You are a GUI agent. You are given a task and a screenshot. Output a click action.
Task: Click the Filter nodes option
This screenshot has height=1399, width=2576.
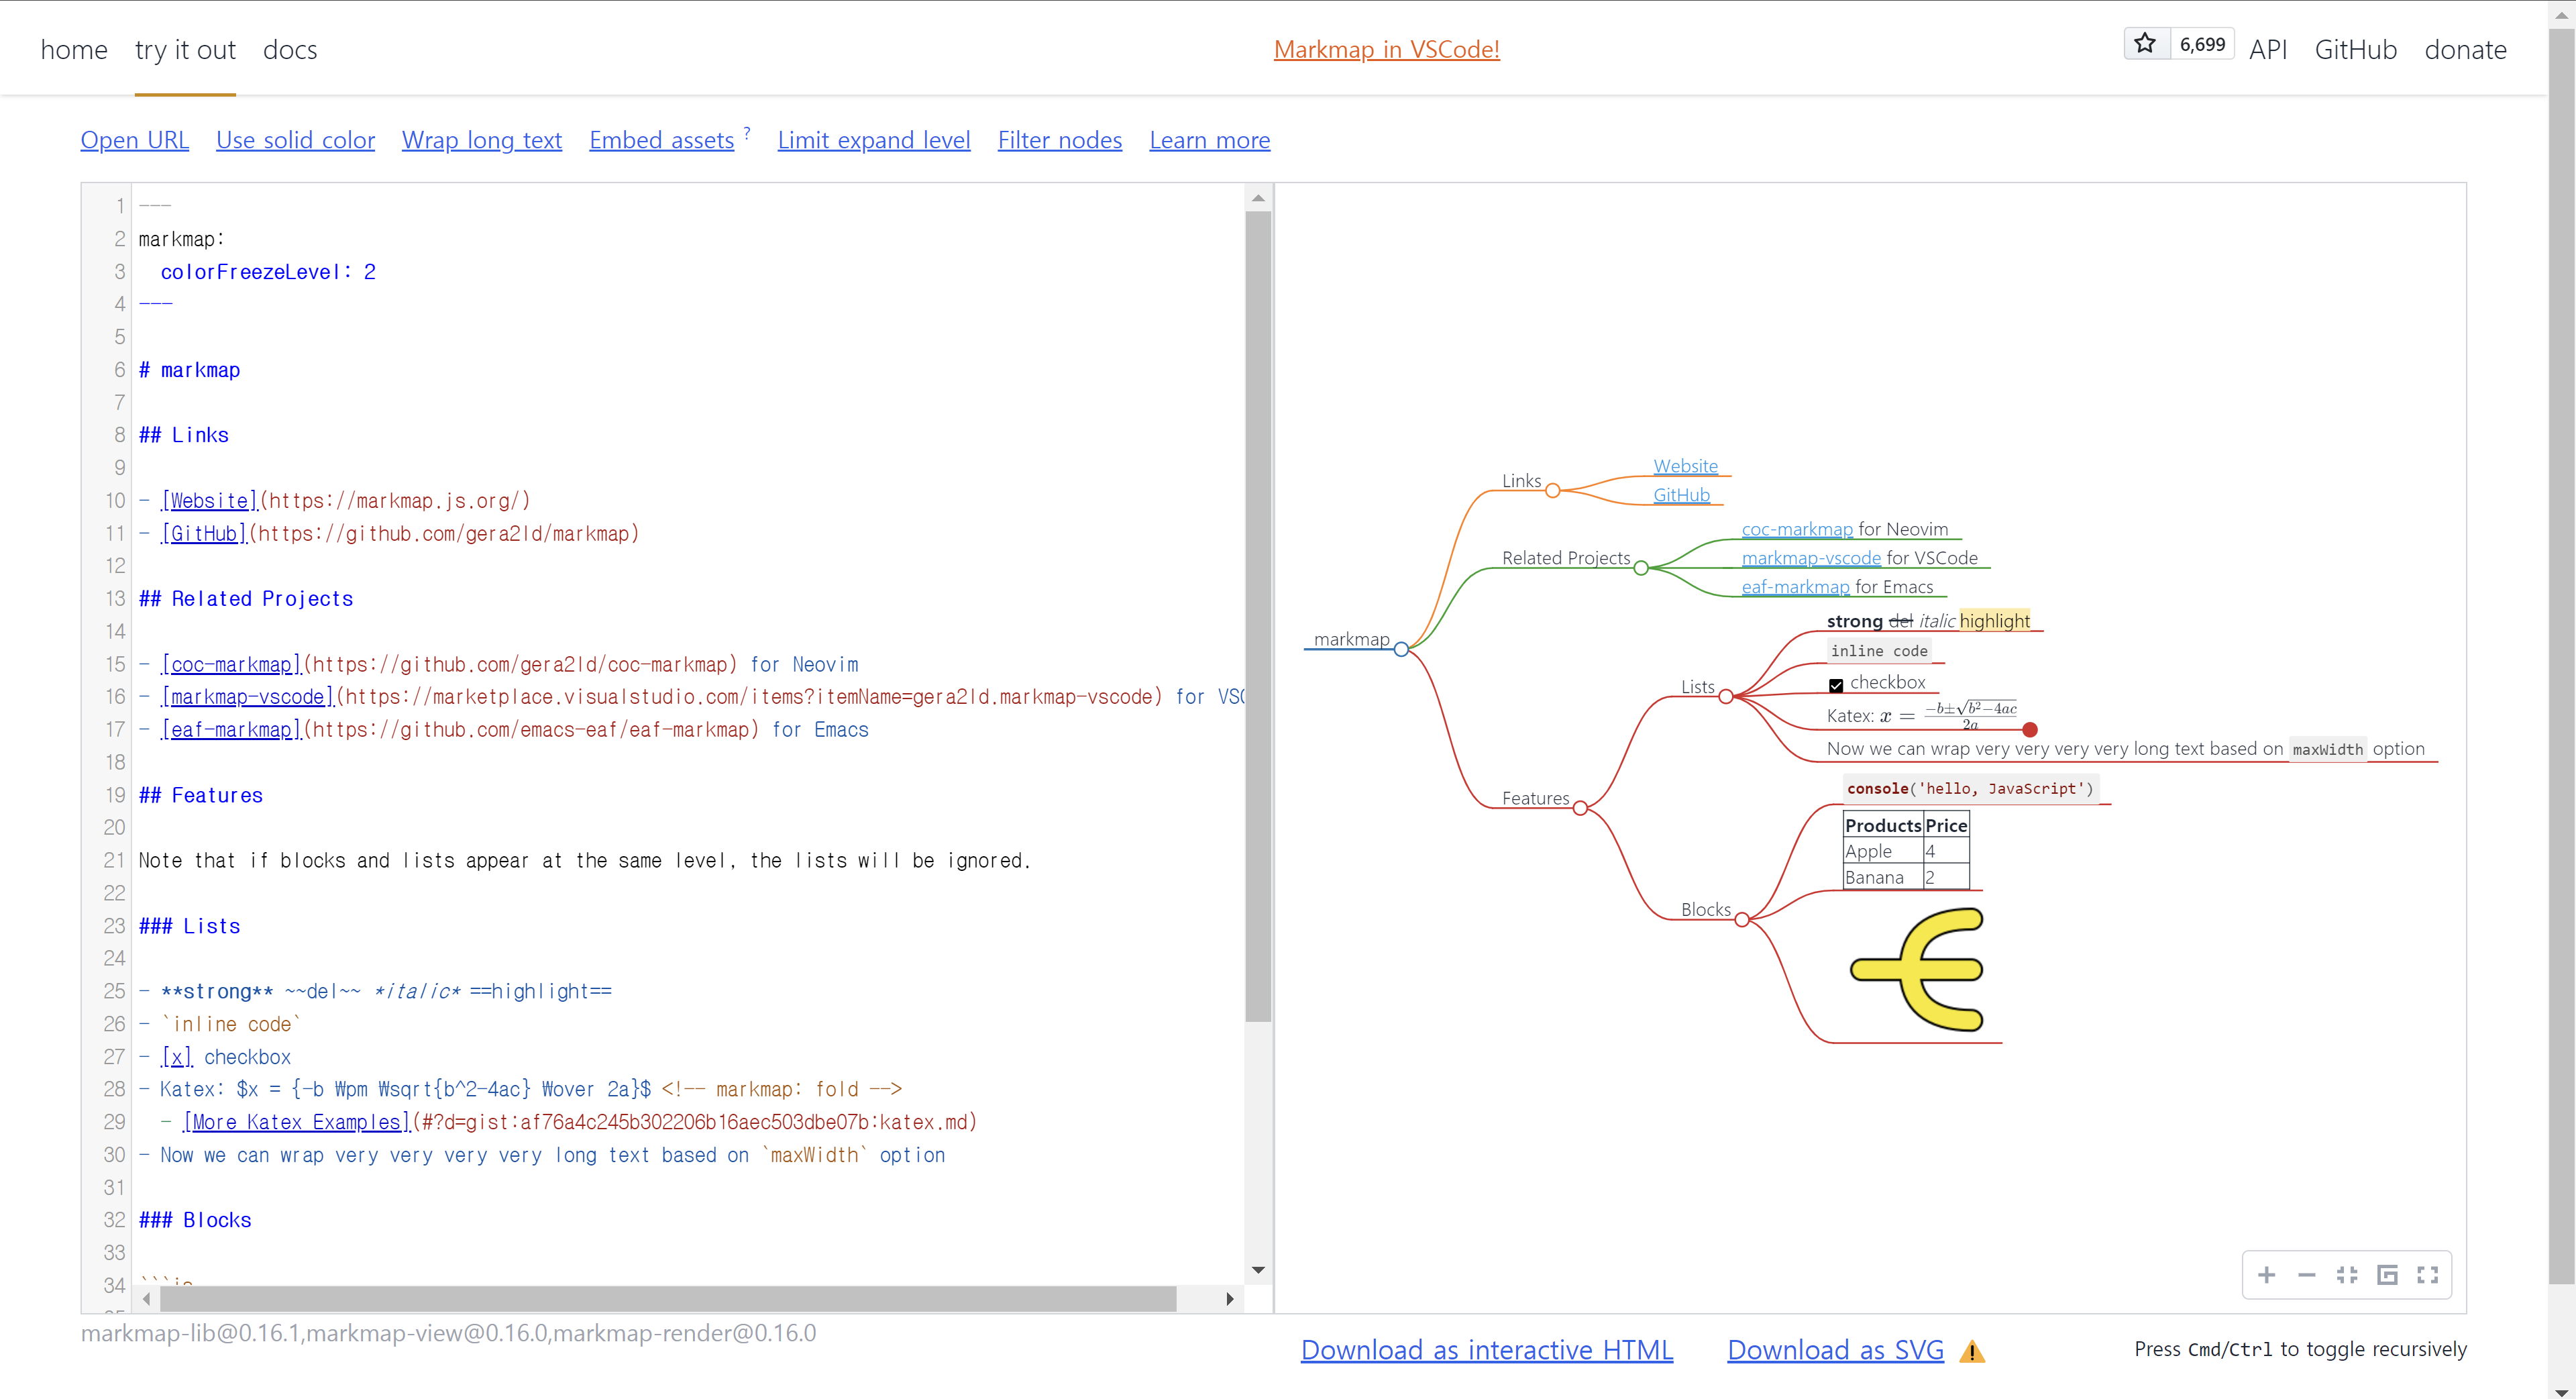(1060, 140)
